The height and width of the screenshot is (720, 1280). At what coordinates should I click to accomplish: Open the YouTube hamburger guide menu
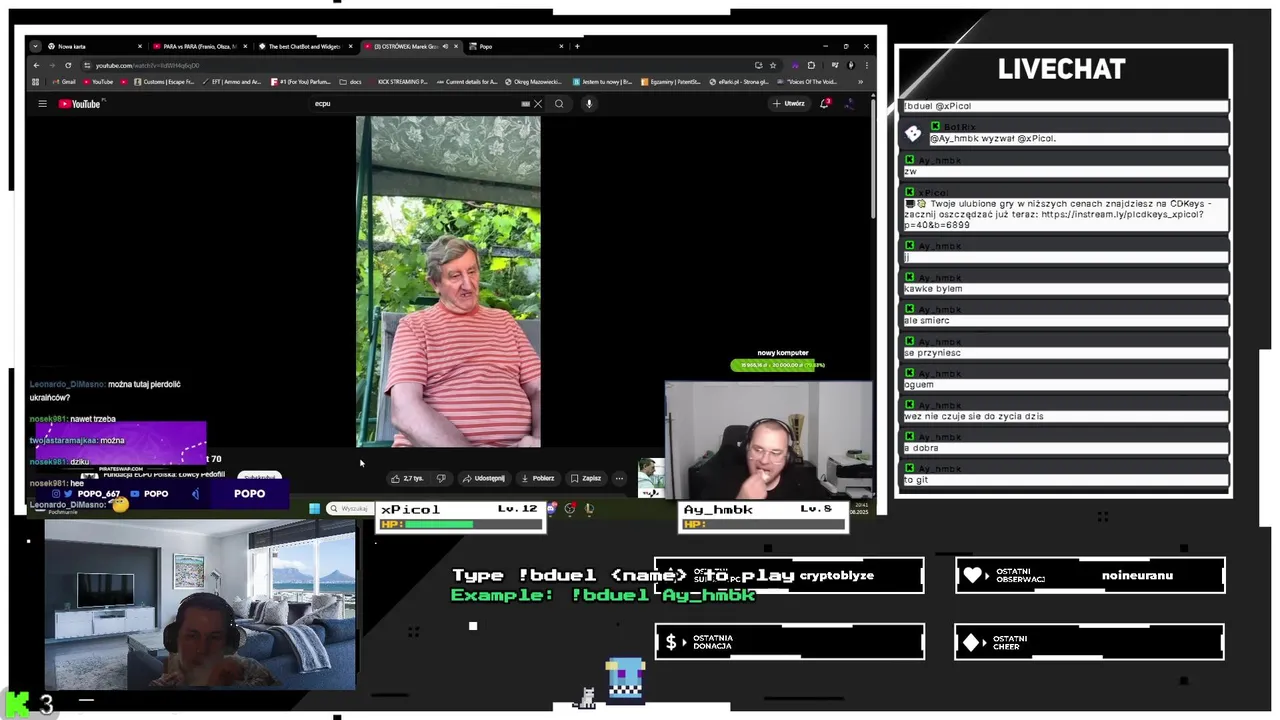(x=42, y=104)
